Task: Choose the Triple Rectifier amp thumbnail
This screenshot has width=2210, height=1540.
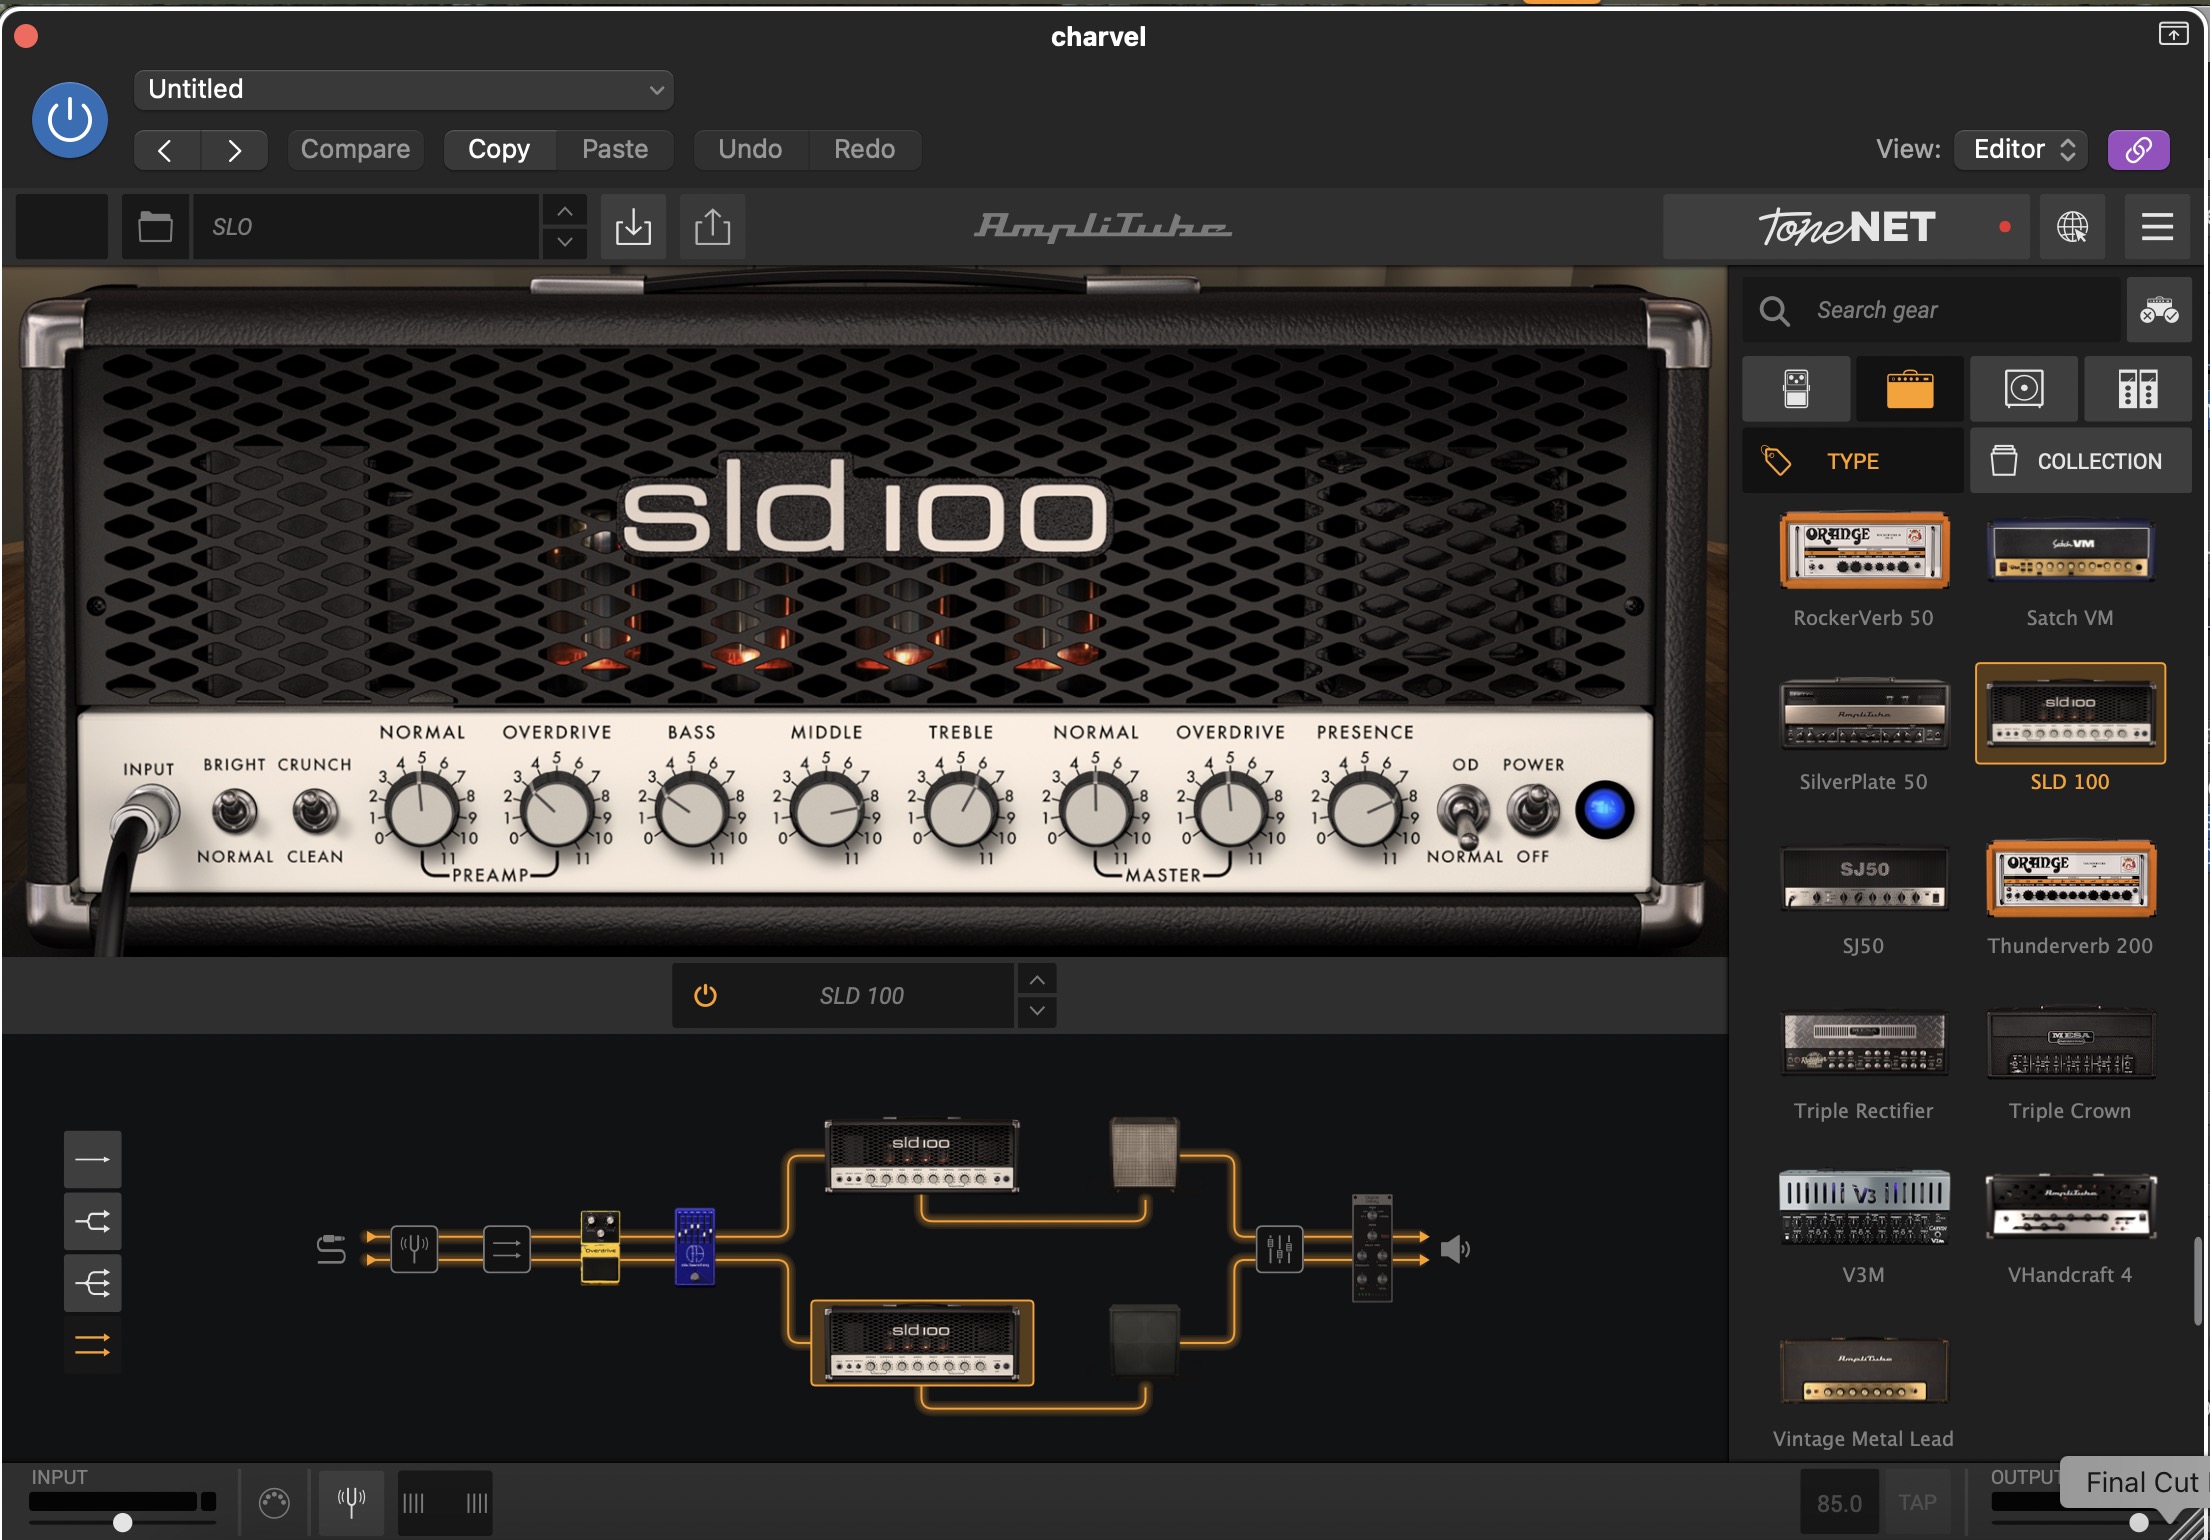Action: 1864,1043
